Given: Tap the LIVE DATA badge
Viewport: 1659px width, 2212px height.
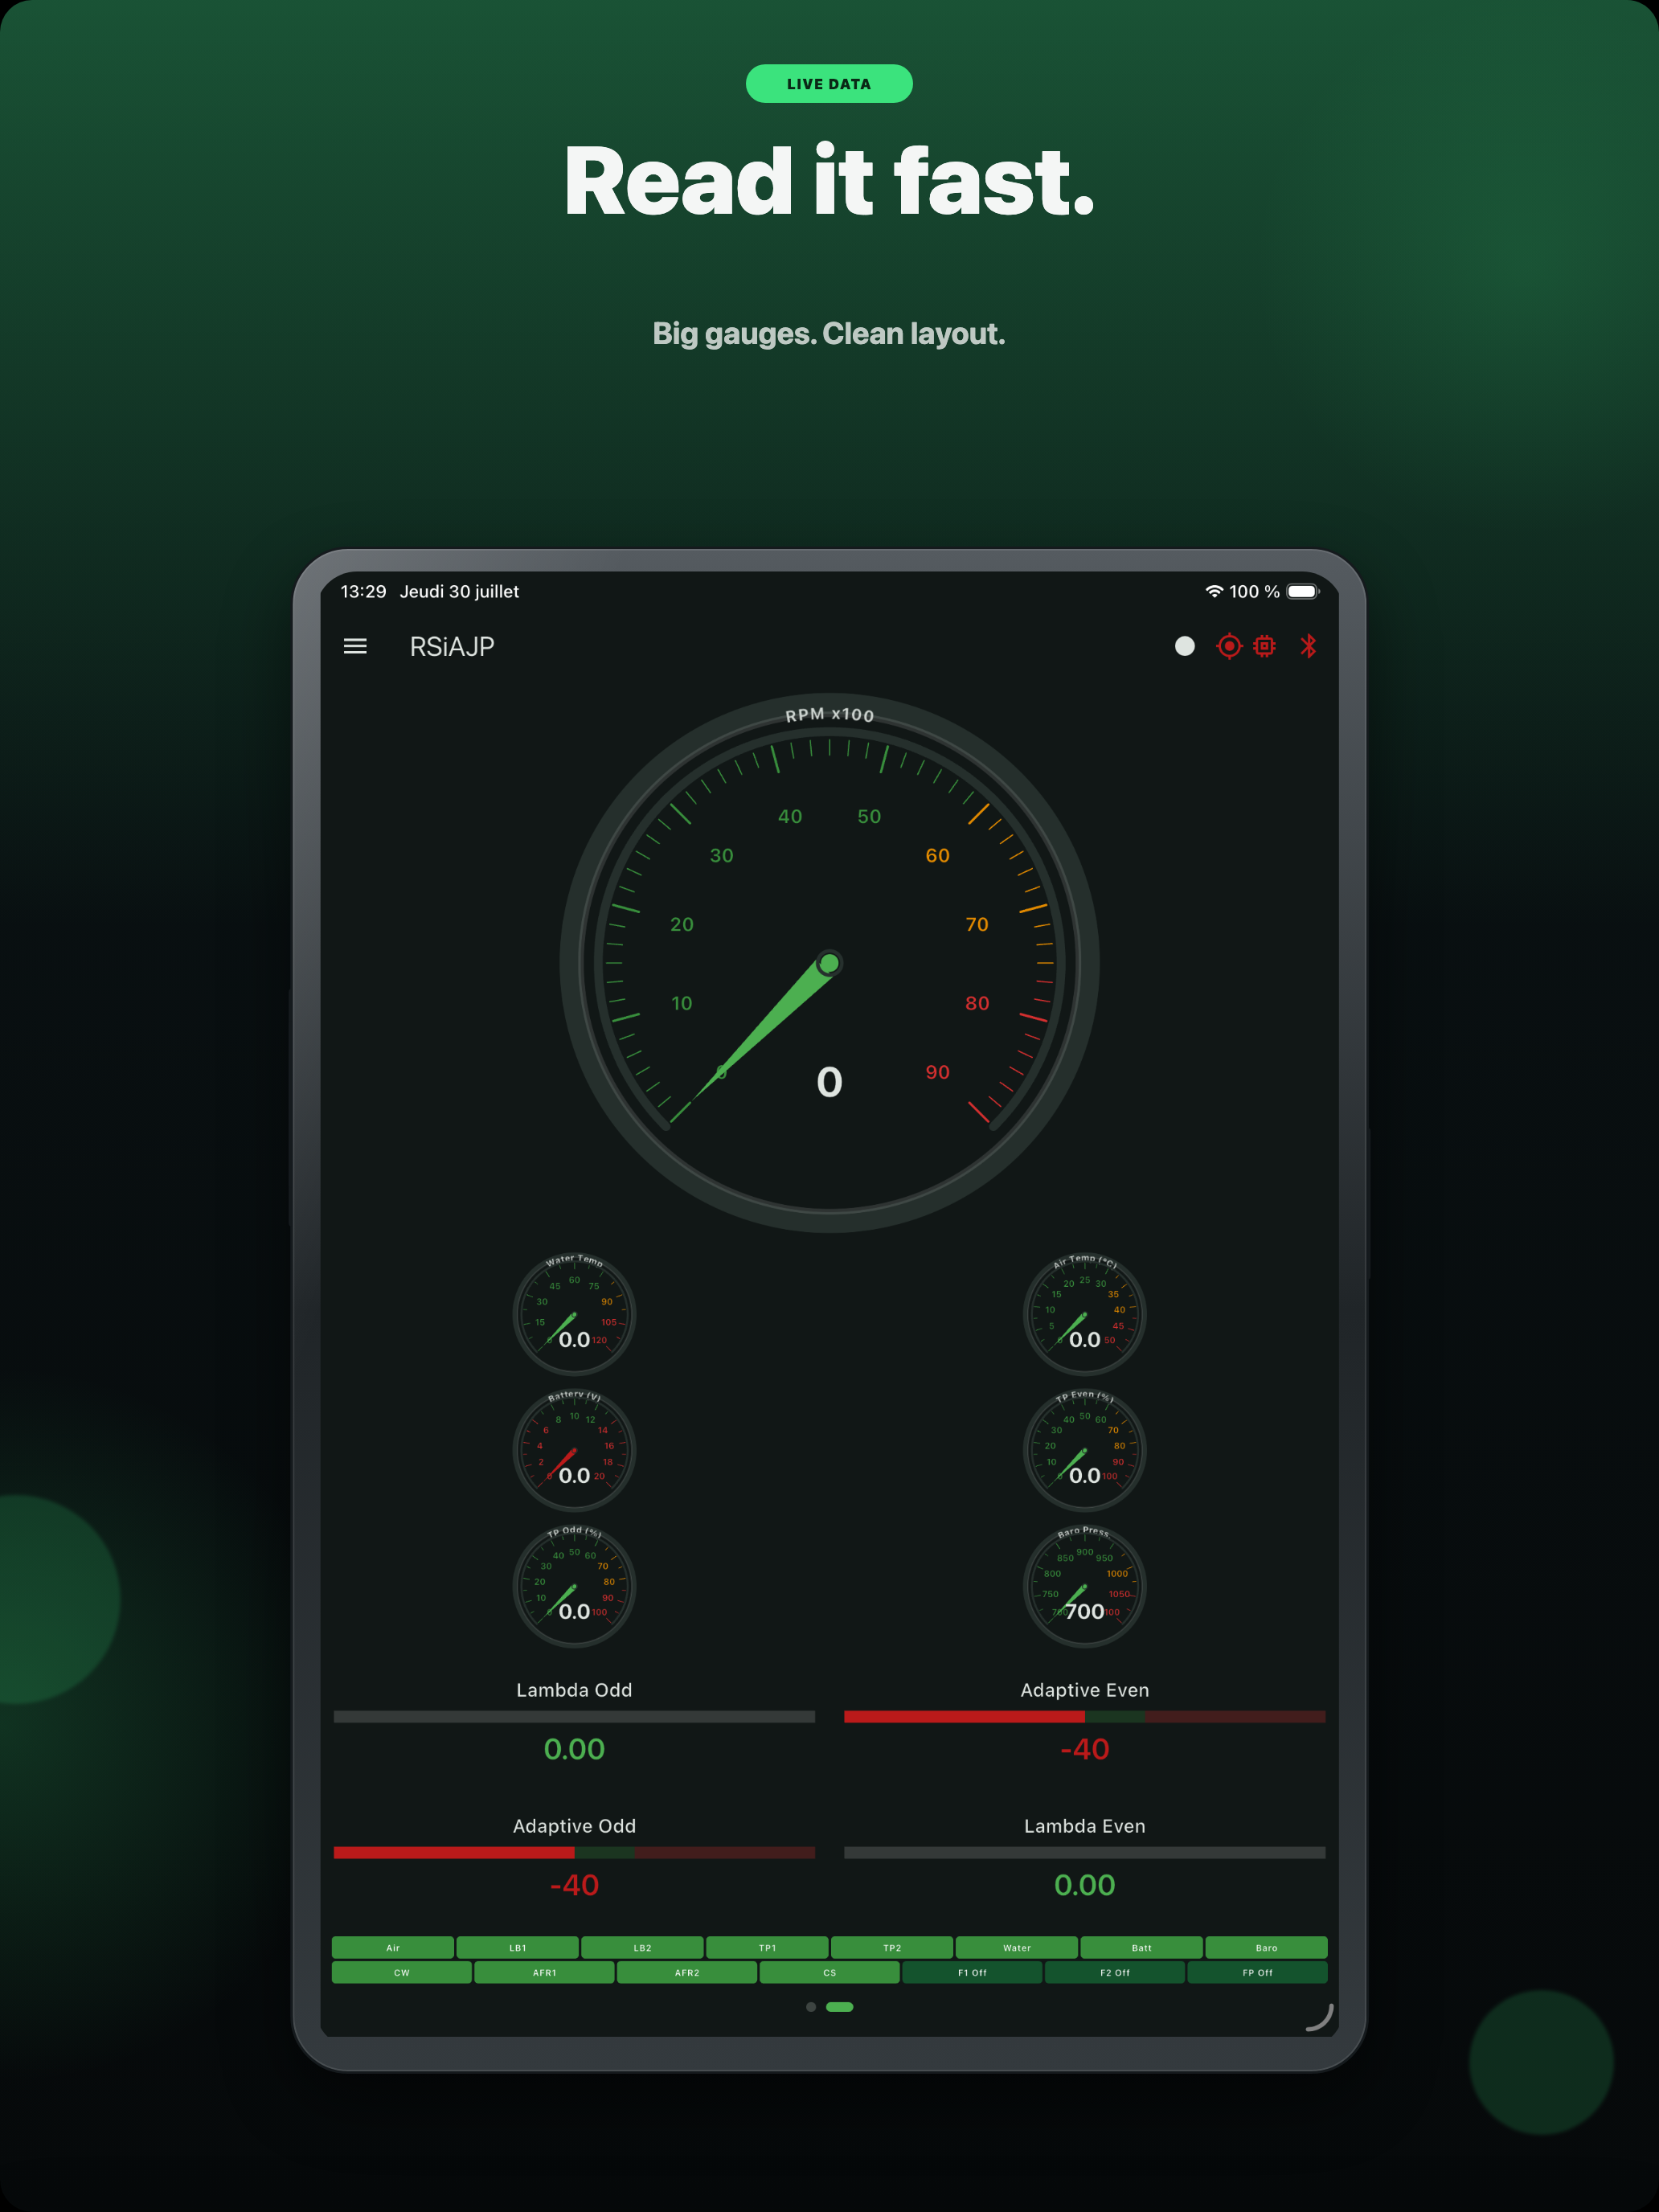Looking at the screenshot, I should point(829,84).
